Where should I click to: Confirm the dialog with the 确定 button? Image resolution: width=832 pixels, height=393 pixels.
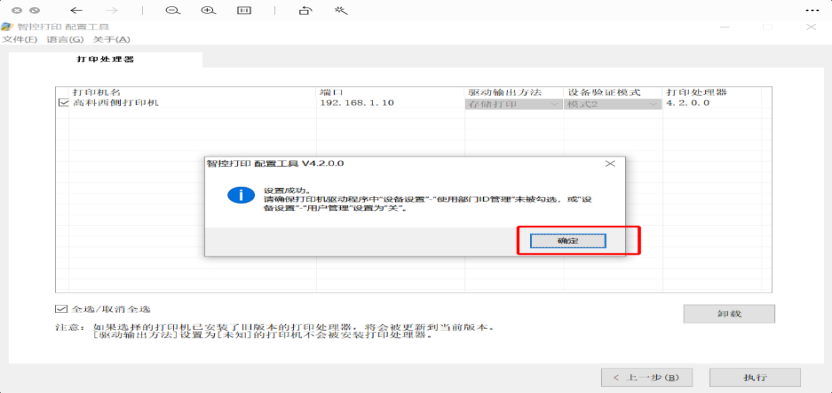click(568, 241)
